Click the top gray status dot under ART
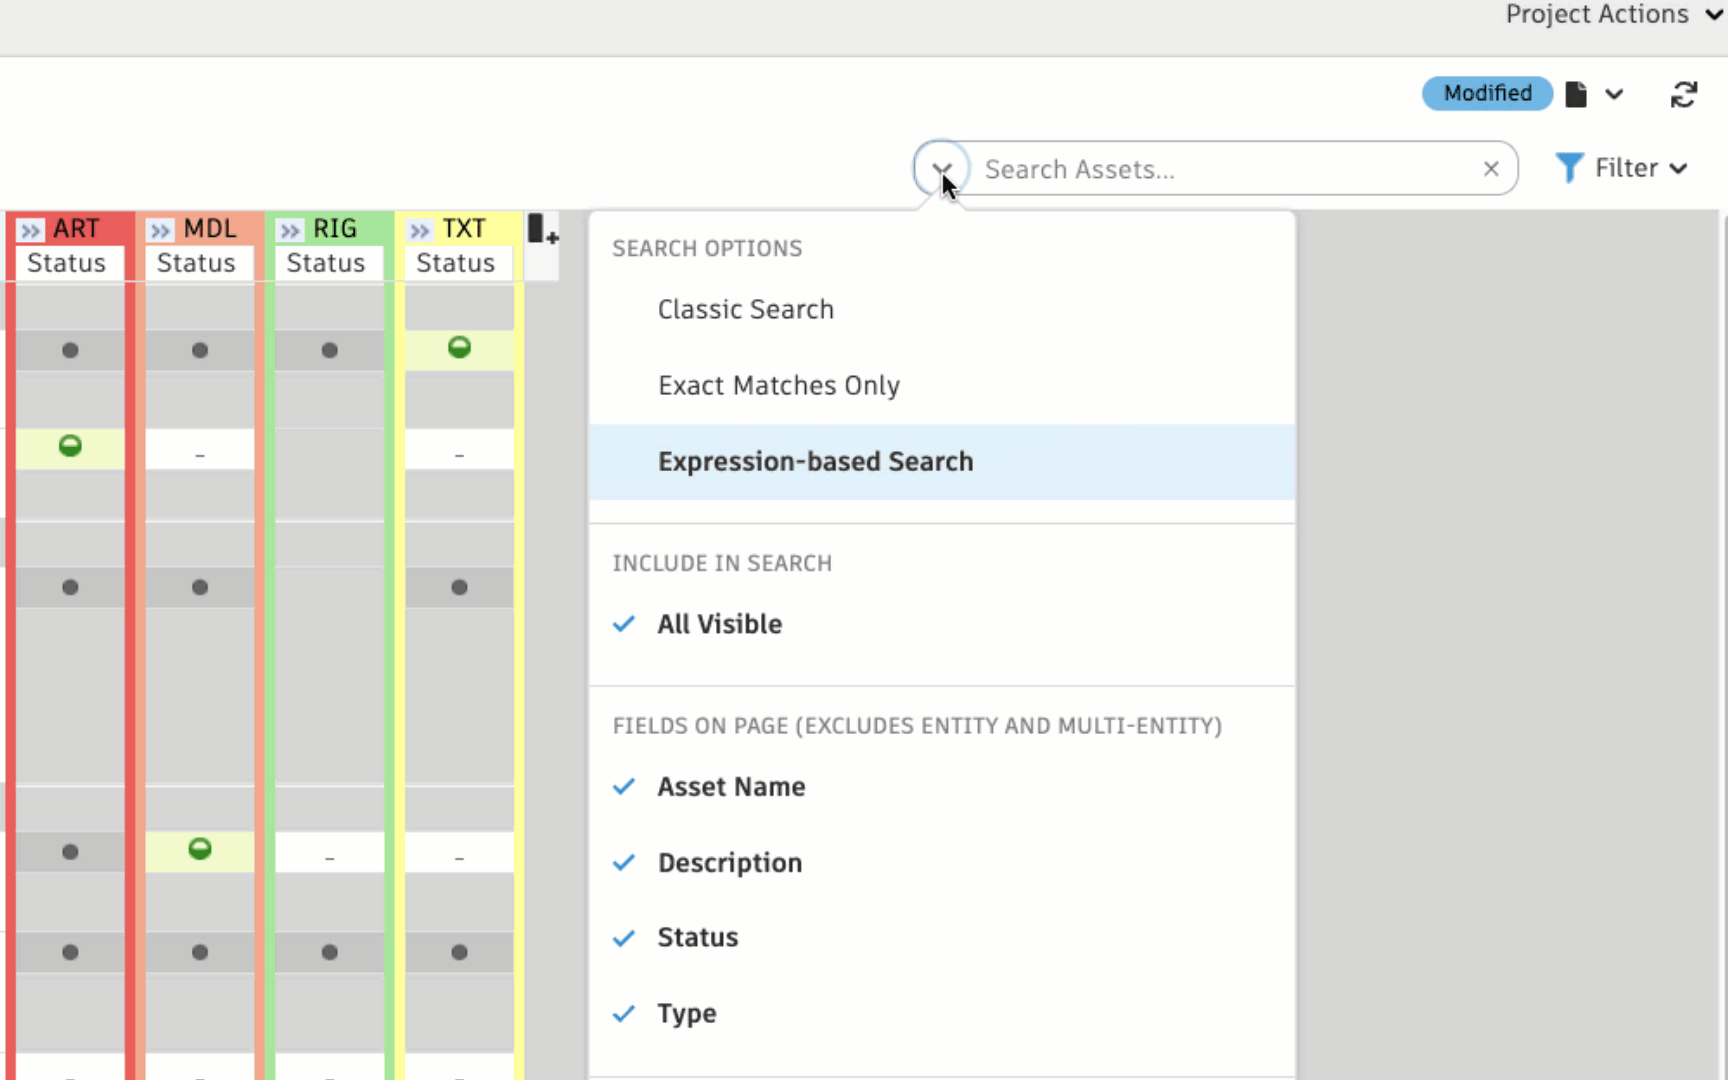The image size is (1728, 1080). [x=70, y=350]
